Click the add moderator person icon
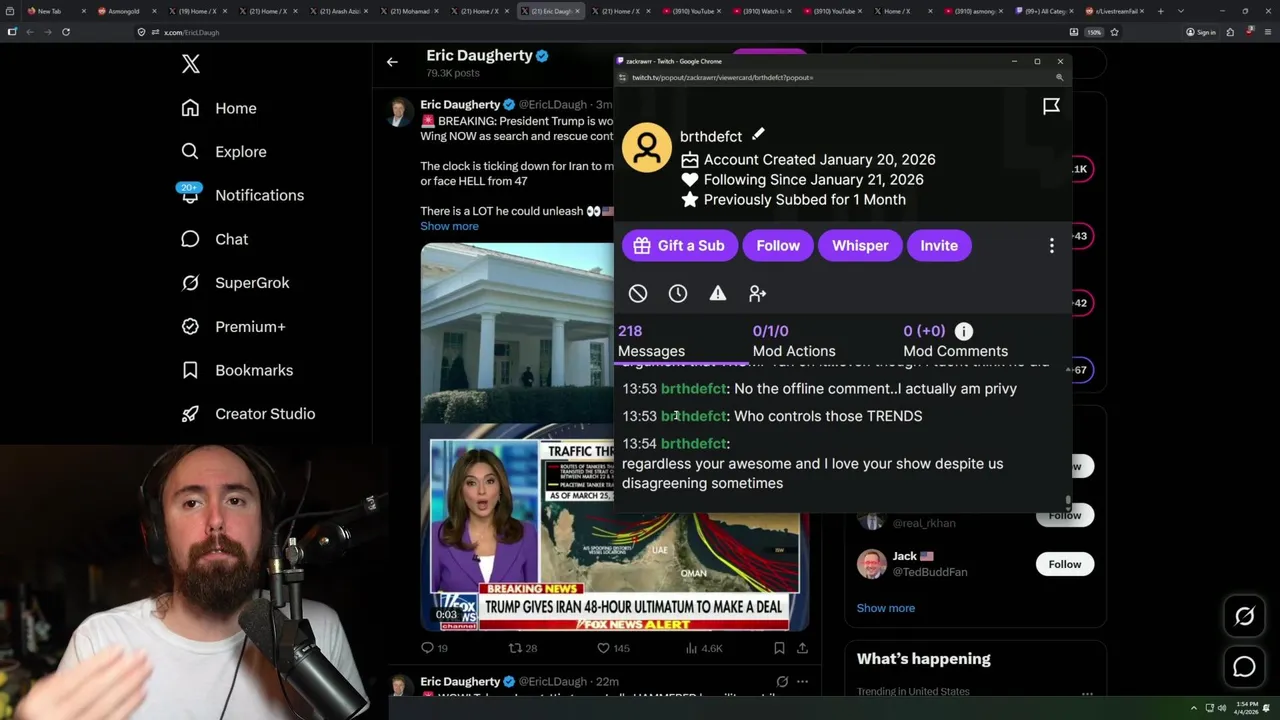Viewport: 1280px width, 720px height. coord(757,293)
